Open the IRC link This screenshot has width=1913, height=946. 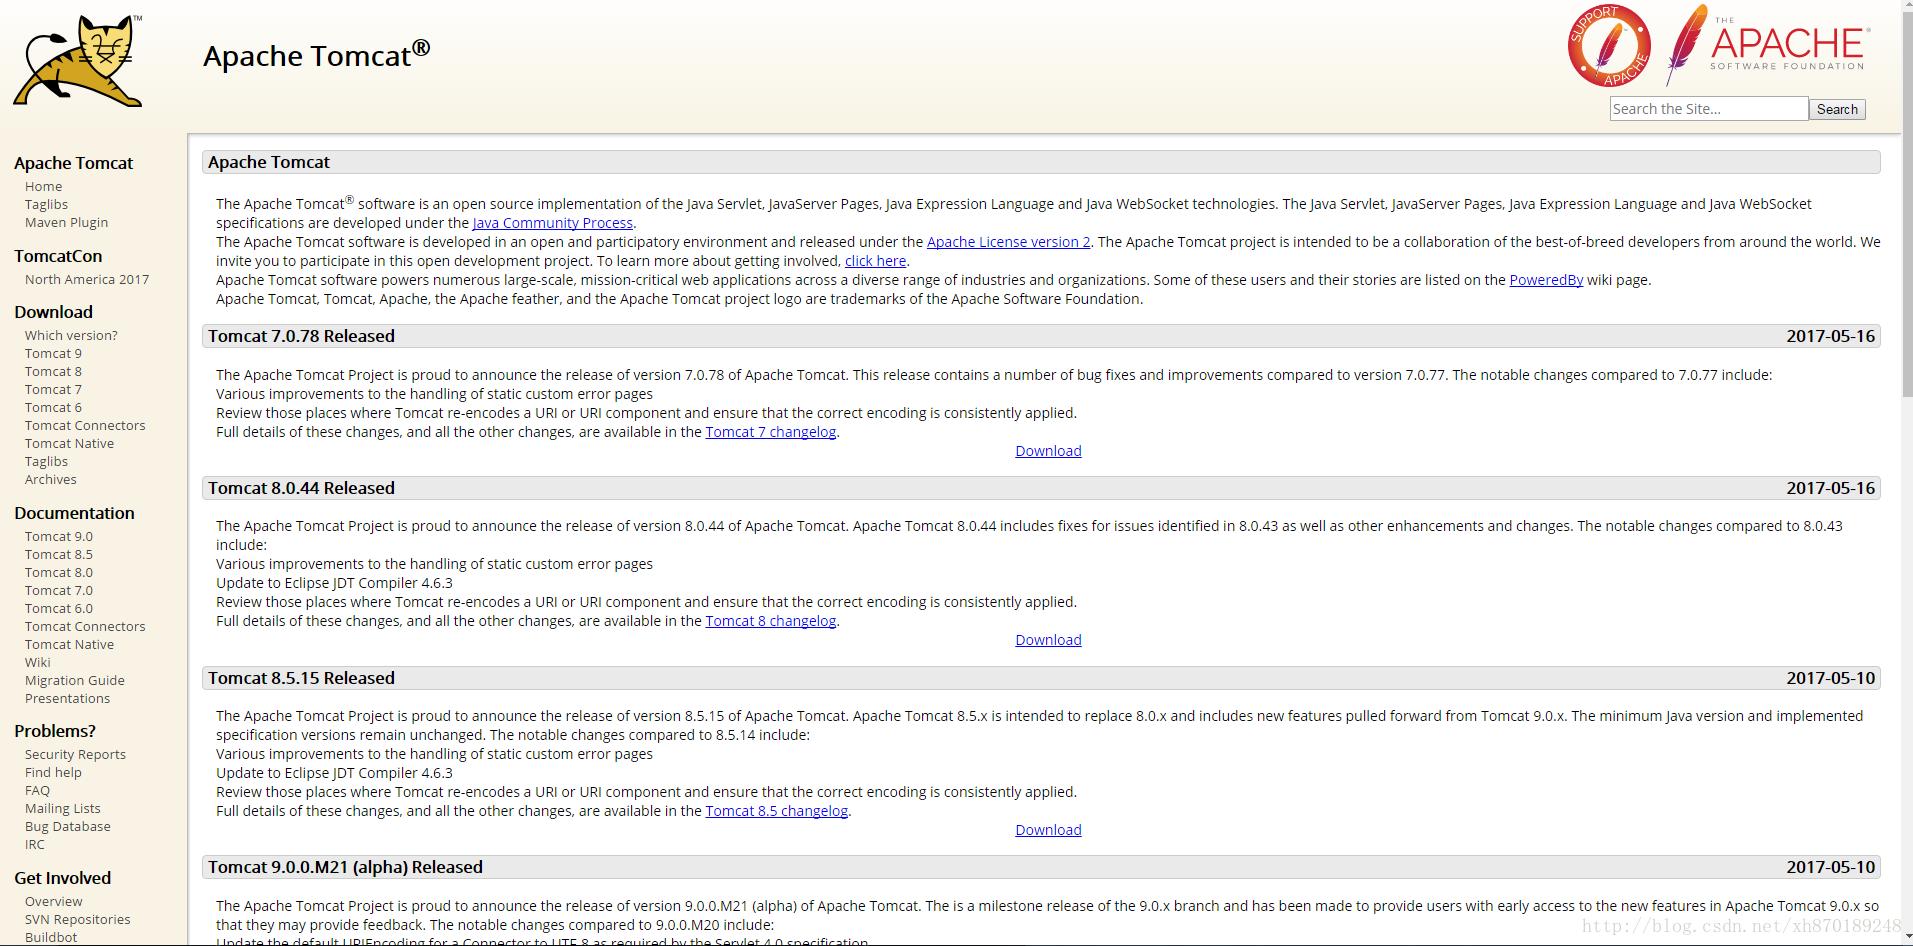point(34,844)
